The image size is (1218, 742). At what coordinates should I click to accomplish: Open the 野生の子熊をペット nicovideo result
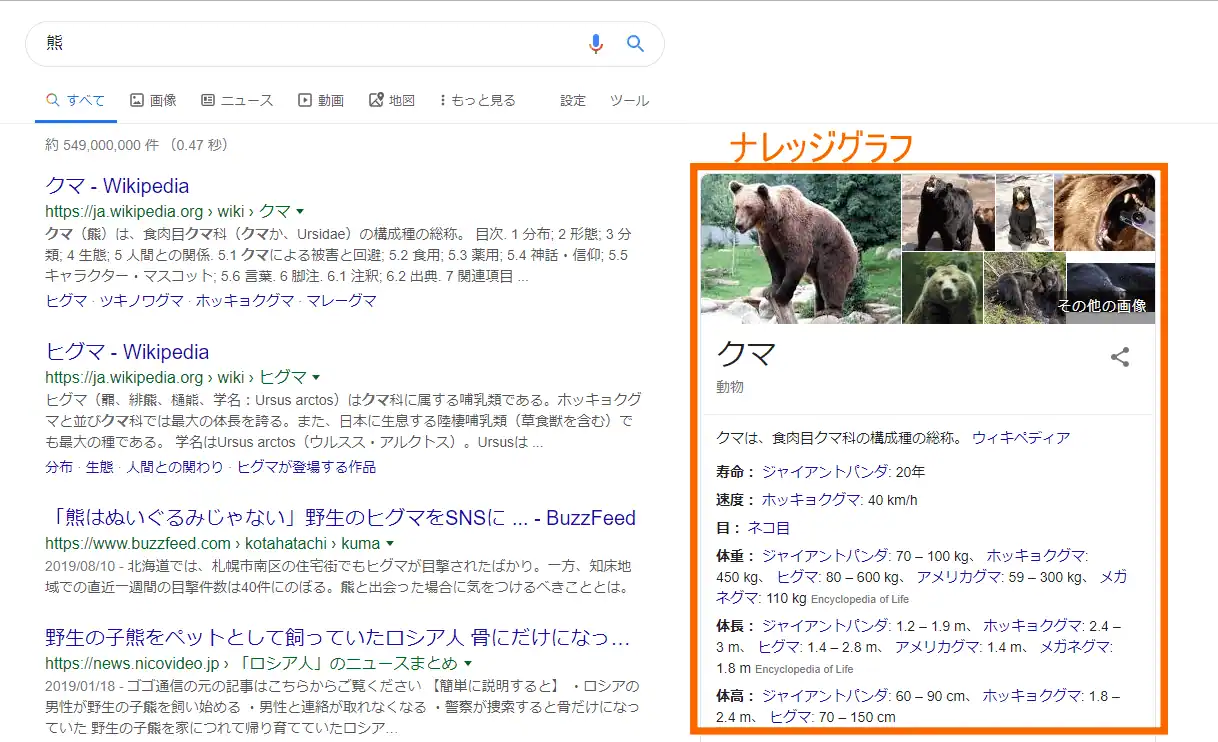[338, 637]
